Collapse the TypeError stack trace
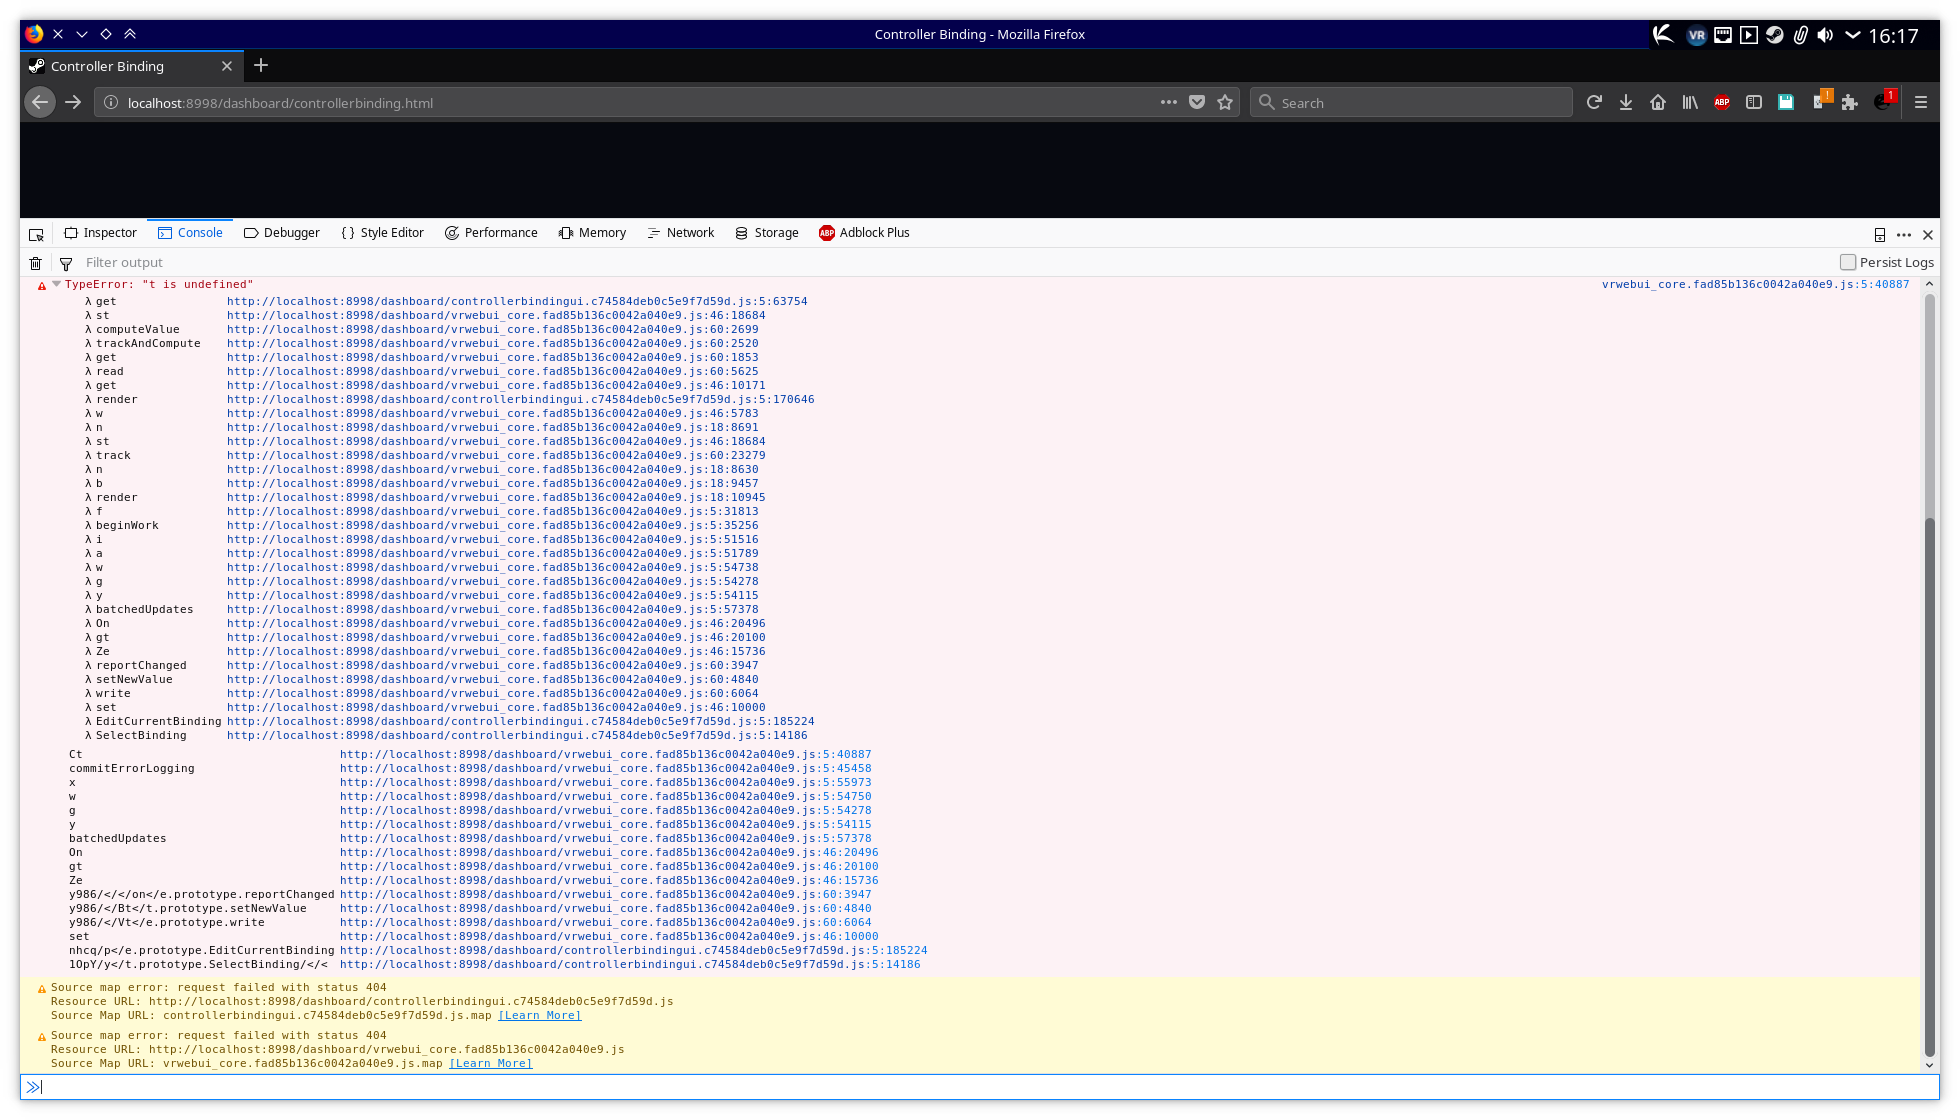 (55, 284)
